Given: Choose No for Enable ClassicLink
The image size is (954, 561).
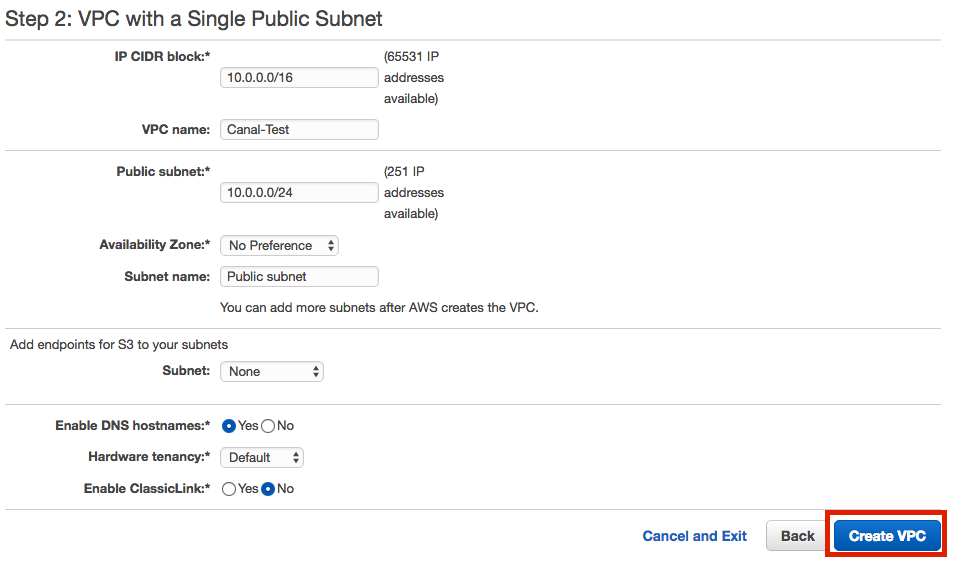Looking at the screenshot, I should click(x=268, y=489).
